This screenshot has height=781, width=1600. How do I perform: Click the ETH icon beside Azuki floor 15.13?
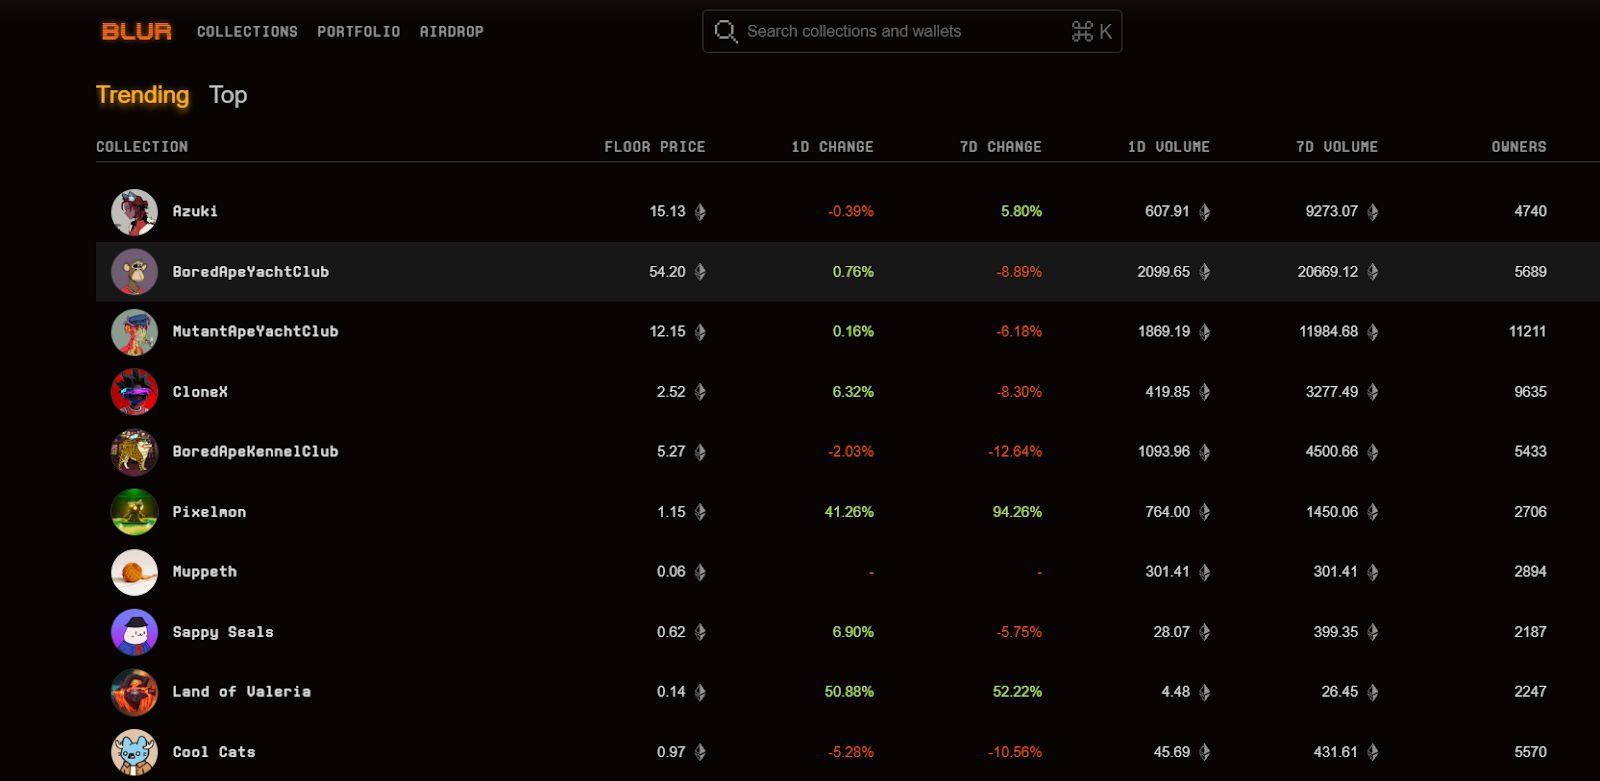pyautogui.click(x=700, y=212)
